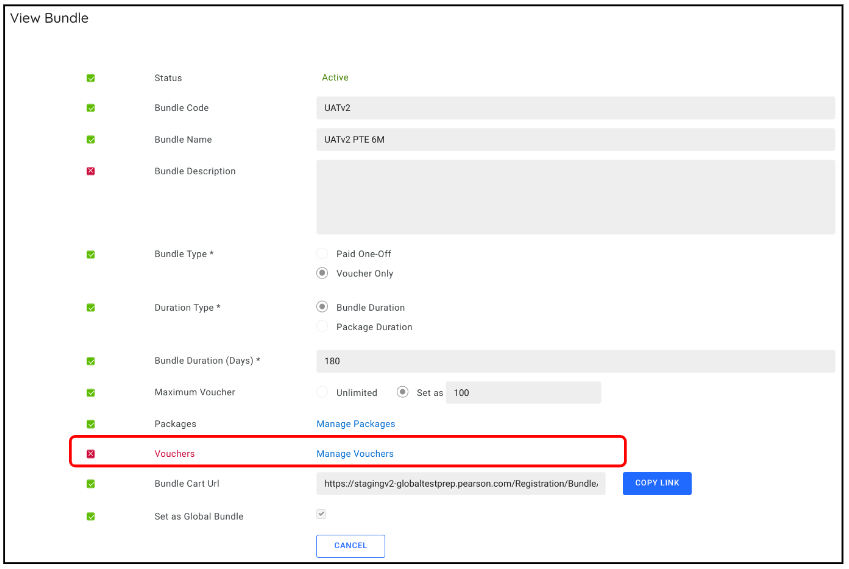Click the green check icon beside Status

click(x=91, y=78)
